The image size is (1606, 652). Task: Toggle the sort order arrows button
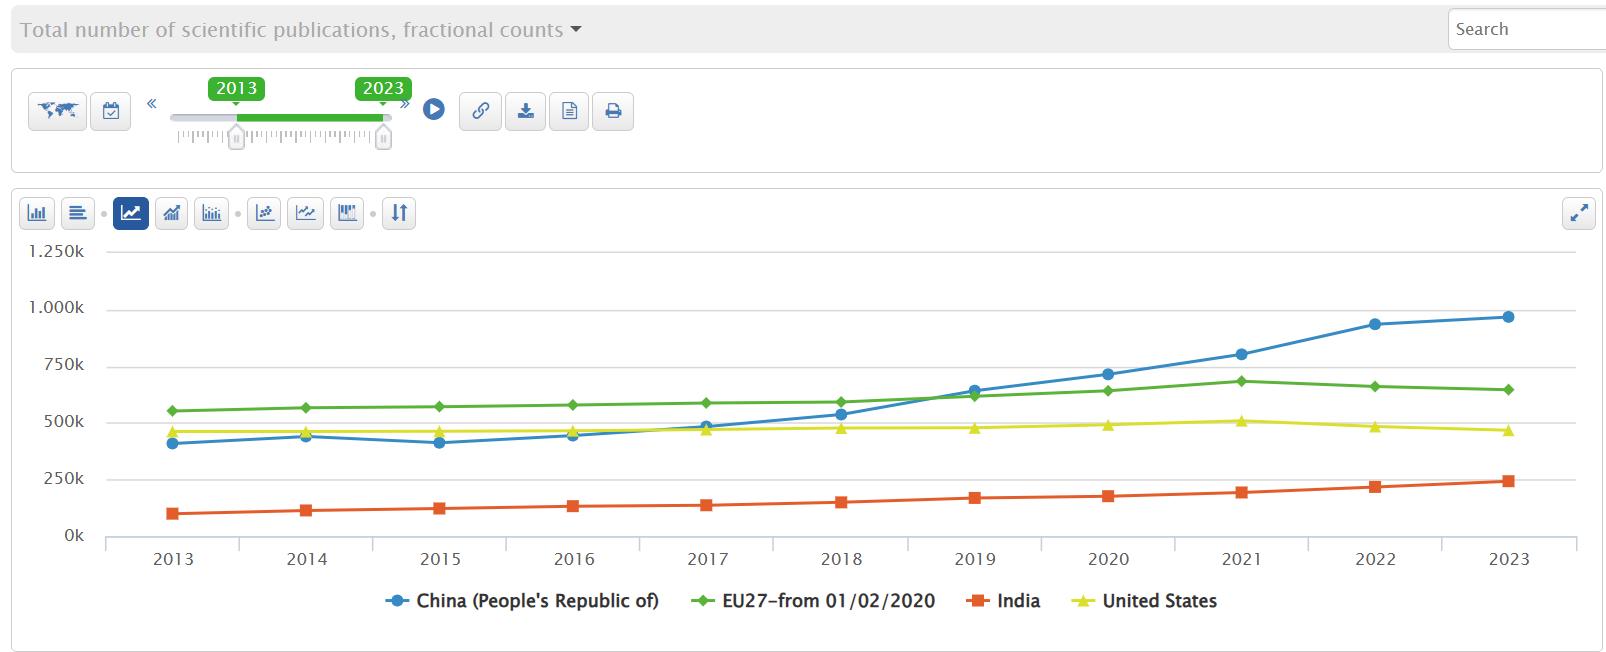coord(399,213)
